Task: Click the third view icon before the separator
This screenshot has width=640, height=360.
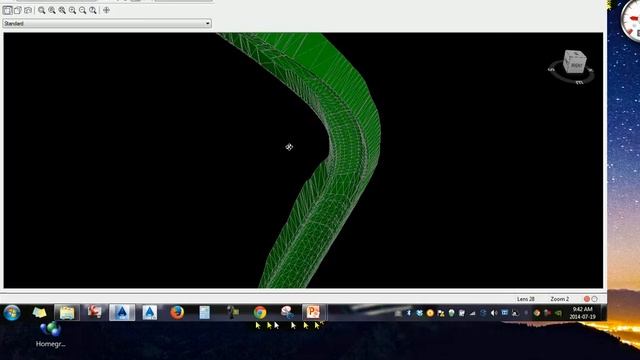Action: 28,10
